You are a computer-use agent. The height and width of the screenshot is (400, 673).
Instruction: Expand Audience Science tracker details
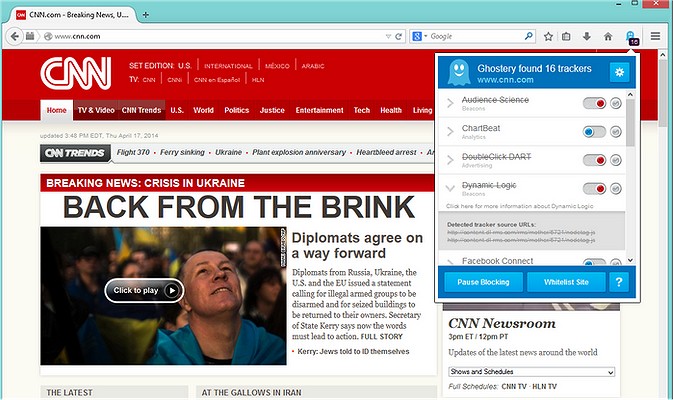450,103
